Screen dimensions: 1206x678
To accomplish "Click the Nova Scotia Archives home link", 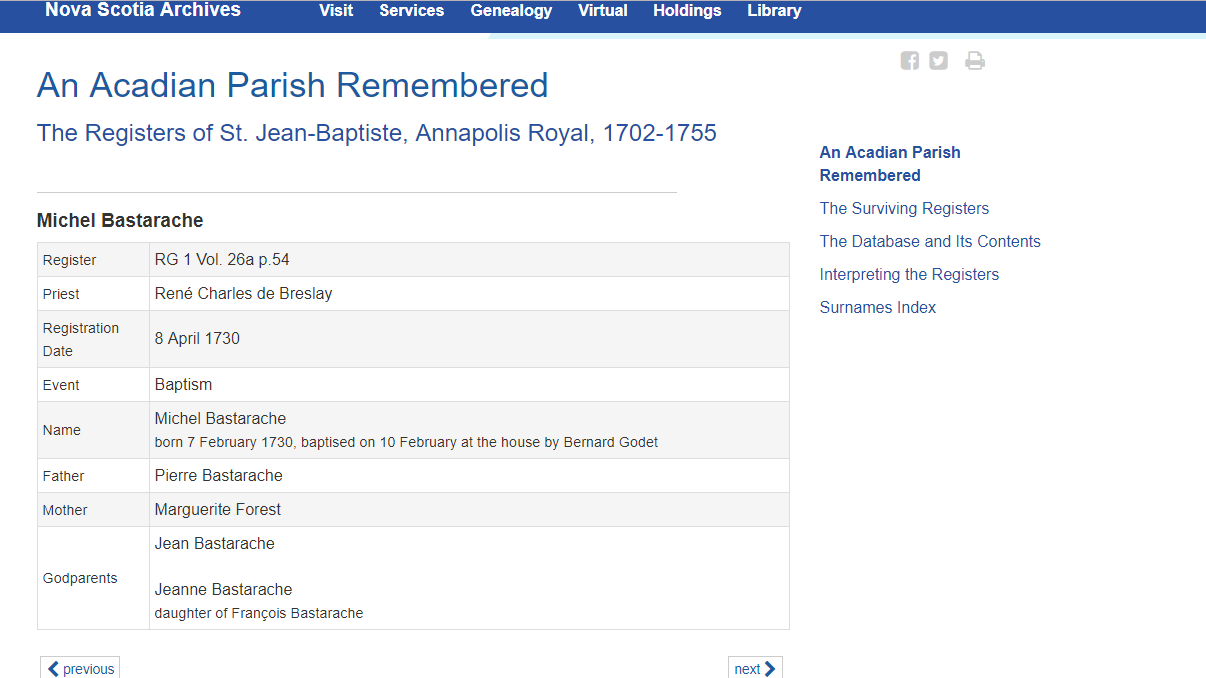I will click(x=143, y=10).
